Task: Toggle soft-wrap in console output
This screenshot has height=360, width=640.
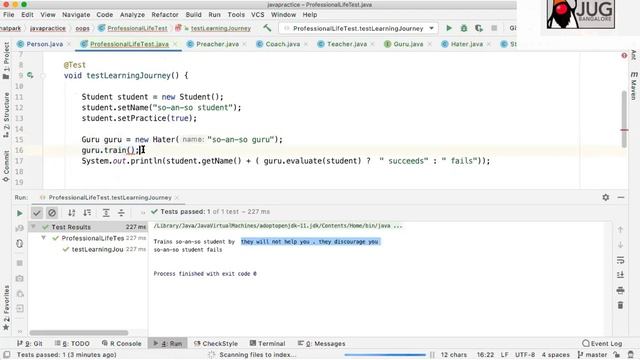Action: pyautogui.click(x=620, y=260)
